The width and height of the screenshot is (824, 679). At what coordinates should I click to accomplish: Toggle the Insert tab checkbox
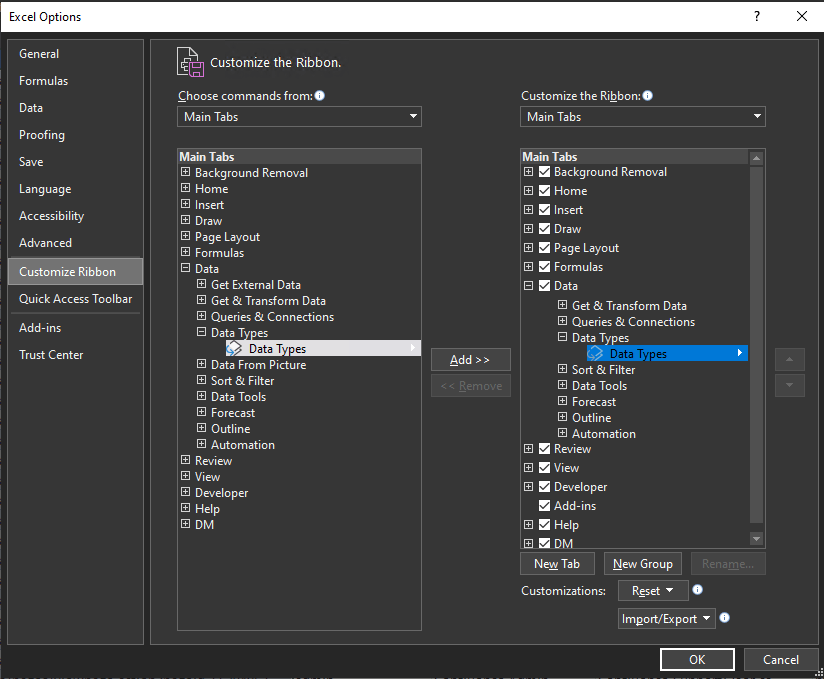point(544,210)
